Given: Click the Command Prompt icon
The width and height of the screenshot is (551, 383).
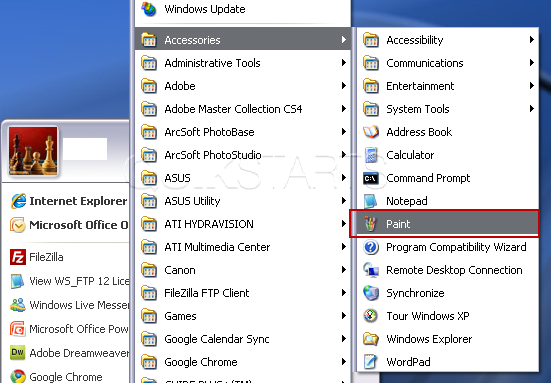Looking at the screenshot, I should (371, 178).
